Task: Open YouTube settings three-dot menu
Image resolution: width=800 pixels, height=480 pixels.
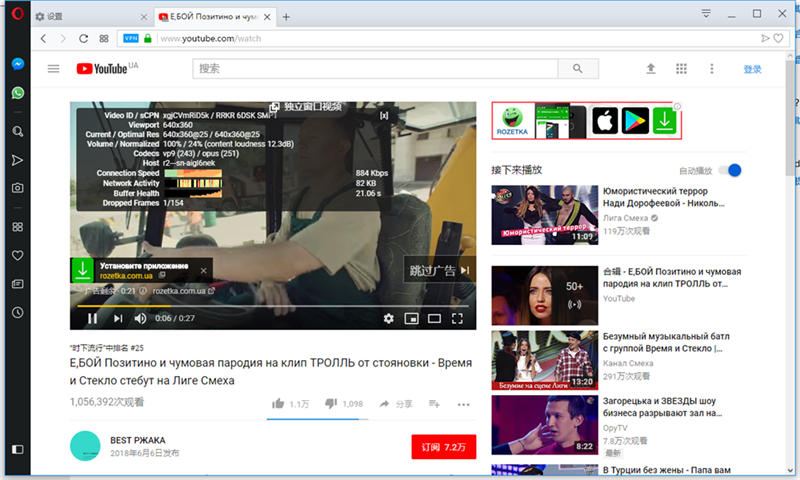Action: 712,68
